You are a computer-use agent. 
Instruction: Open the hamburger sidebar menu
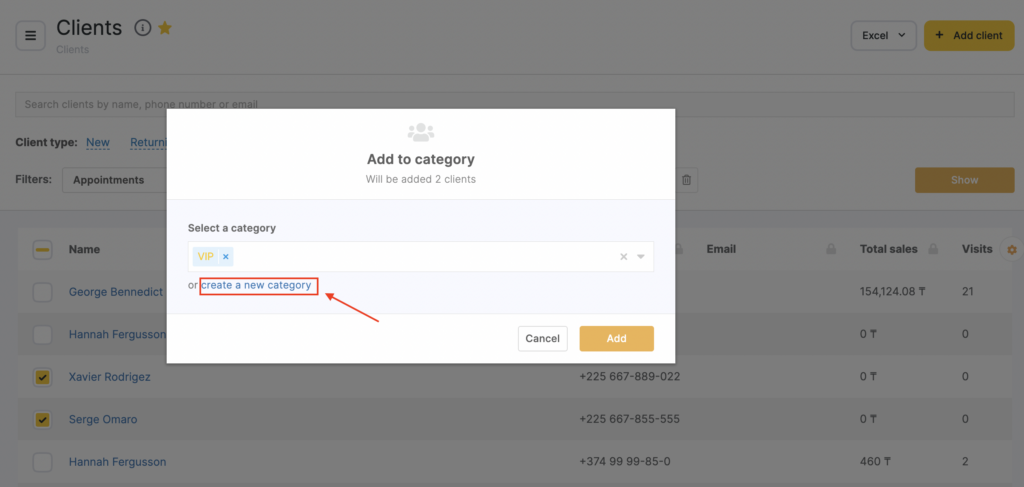30,36
